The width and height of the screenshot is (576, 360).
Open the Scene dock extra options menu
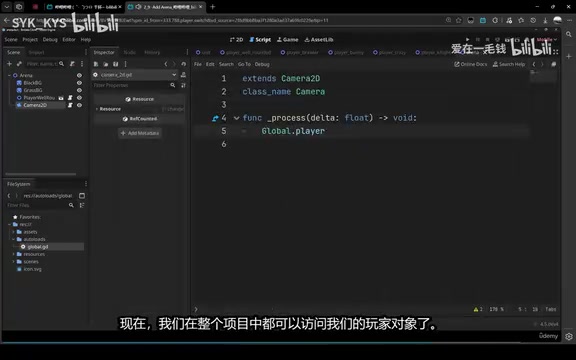tap(82, 64)
